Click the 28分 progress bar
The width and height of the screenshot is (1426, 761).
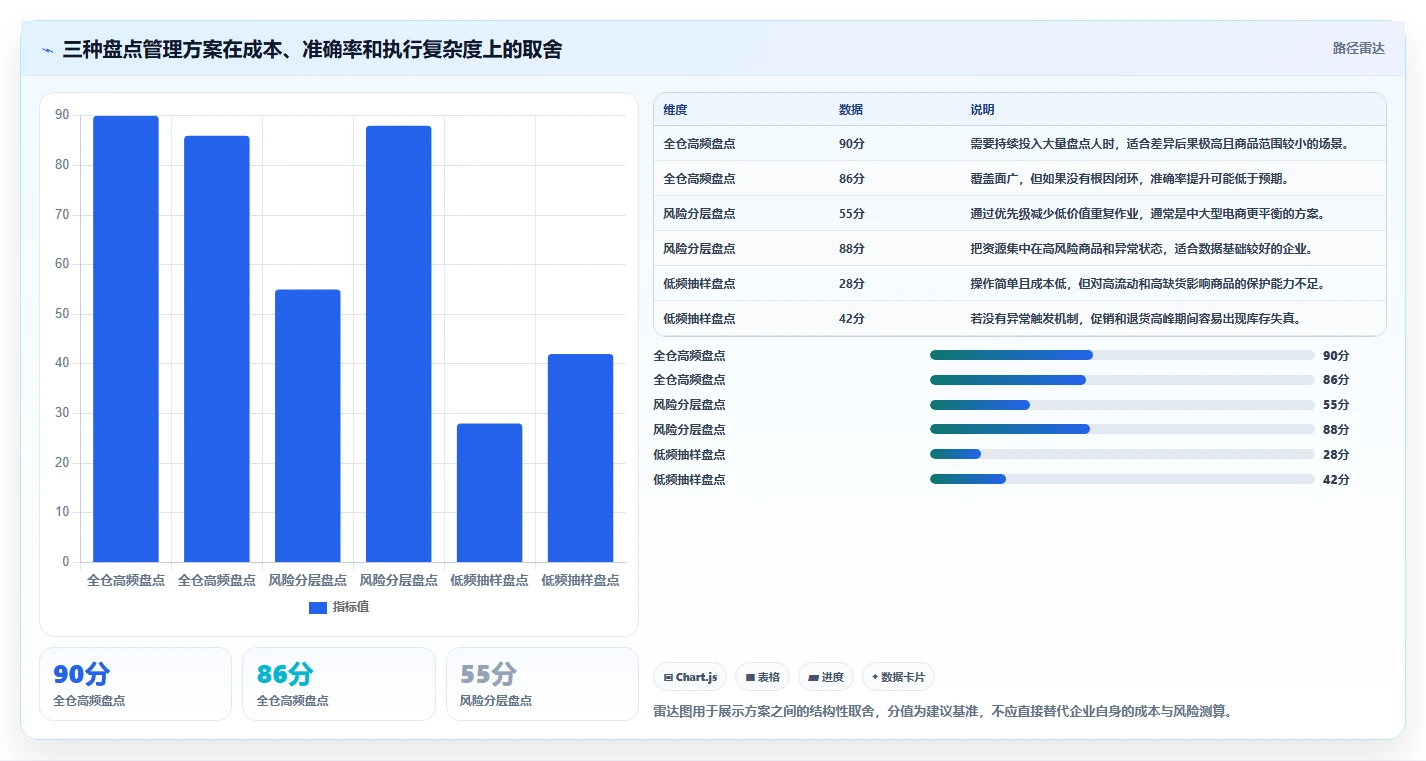coord(1122,454)
